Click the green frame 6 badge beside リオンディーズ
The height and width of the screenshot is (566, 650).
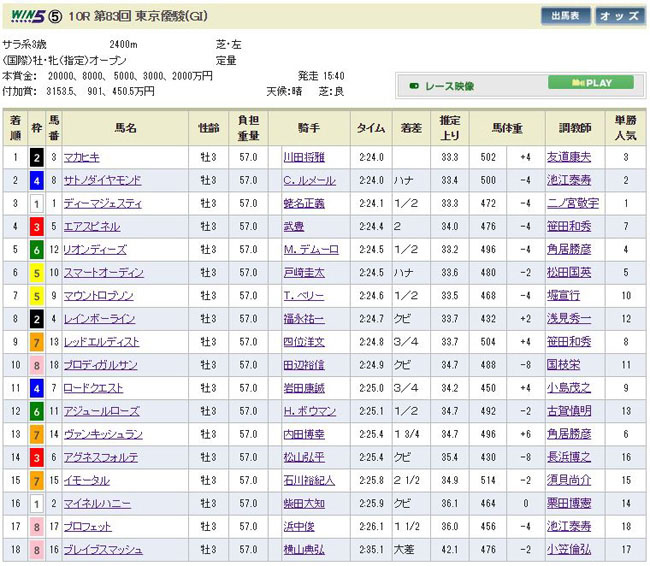tap(37, 249)
